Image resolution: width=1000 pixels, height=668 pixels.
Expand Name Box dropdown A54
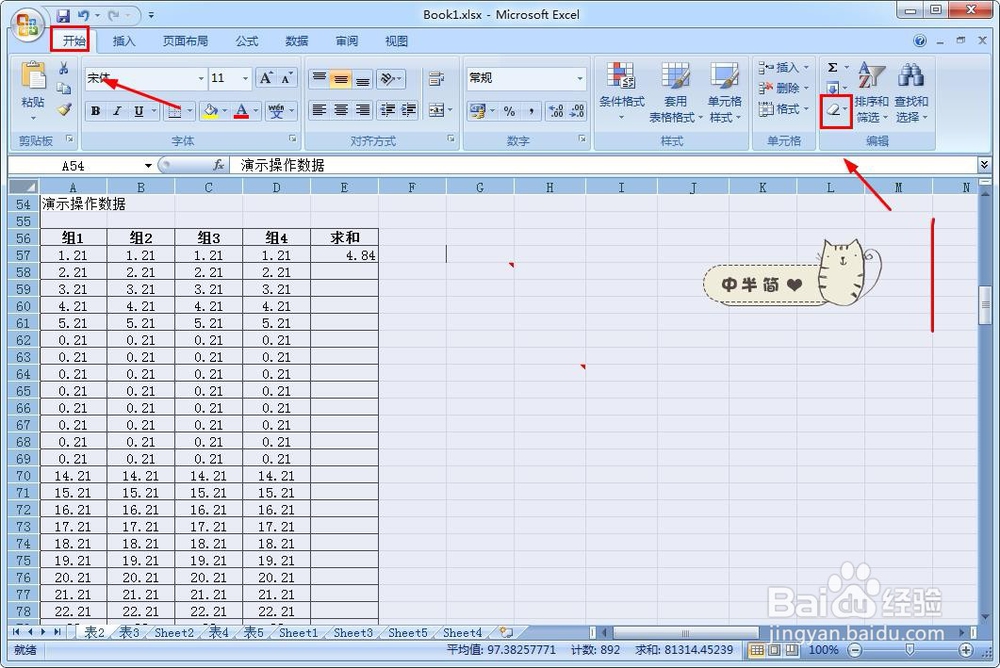[x=148, y=166]
